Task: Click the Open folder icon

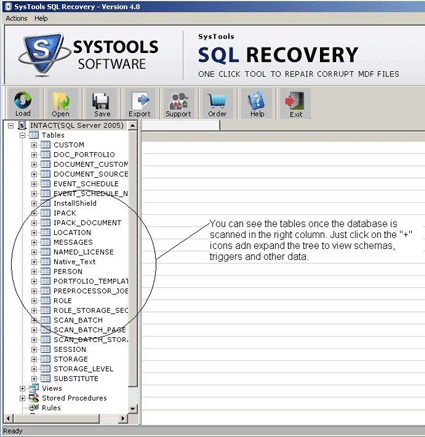Action: coord(61,104)
